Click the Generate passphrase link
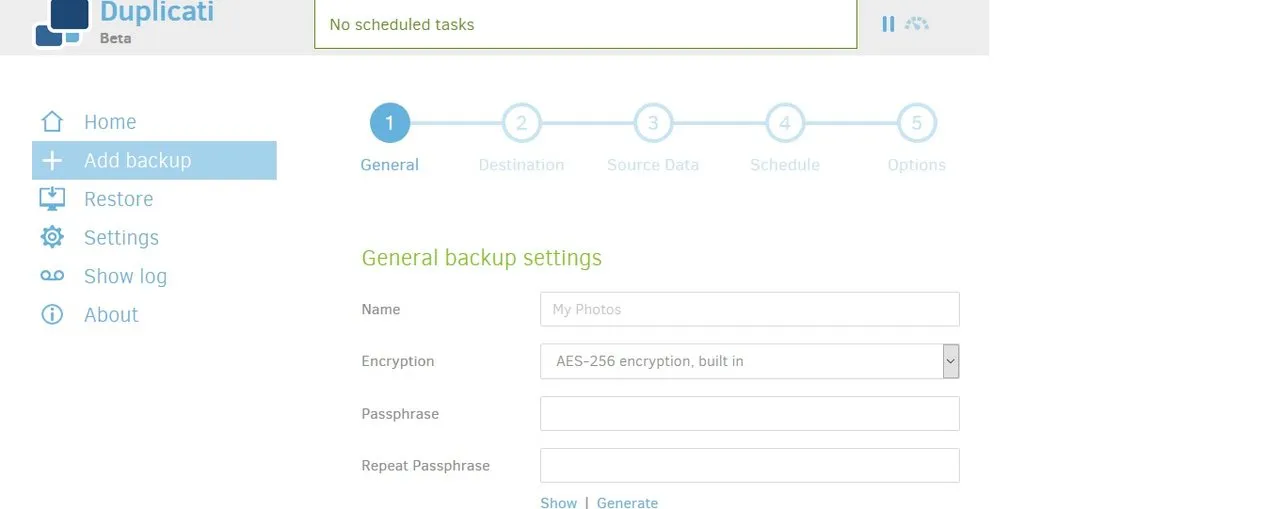The height and width of the screenshot is (509, 1280). 627,503
